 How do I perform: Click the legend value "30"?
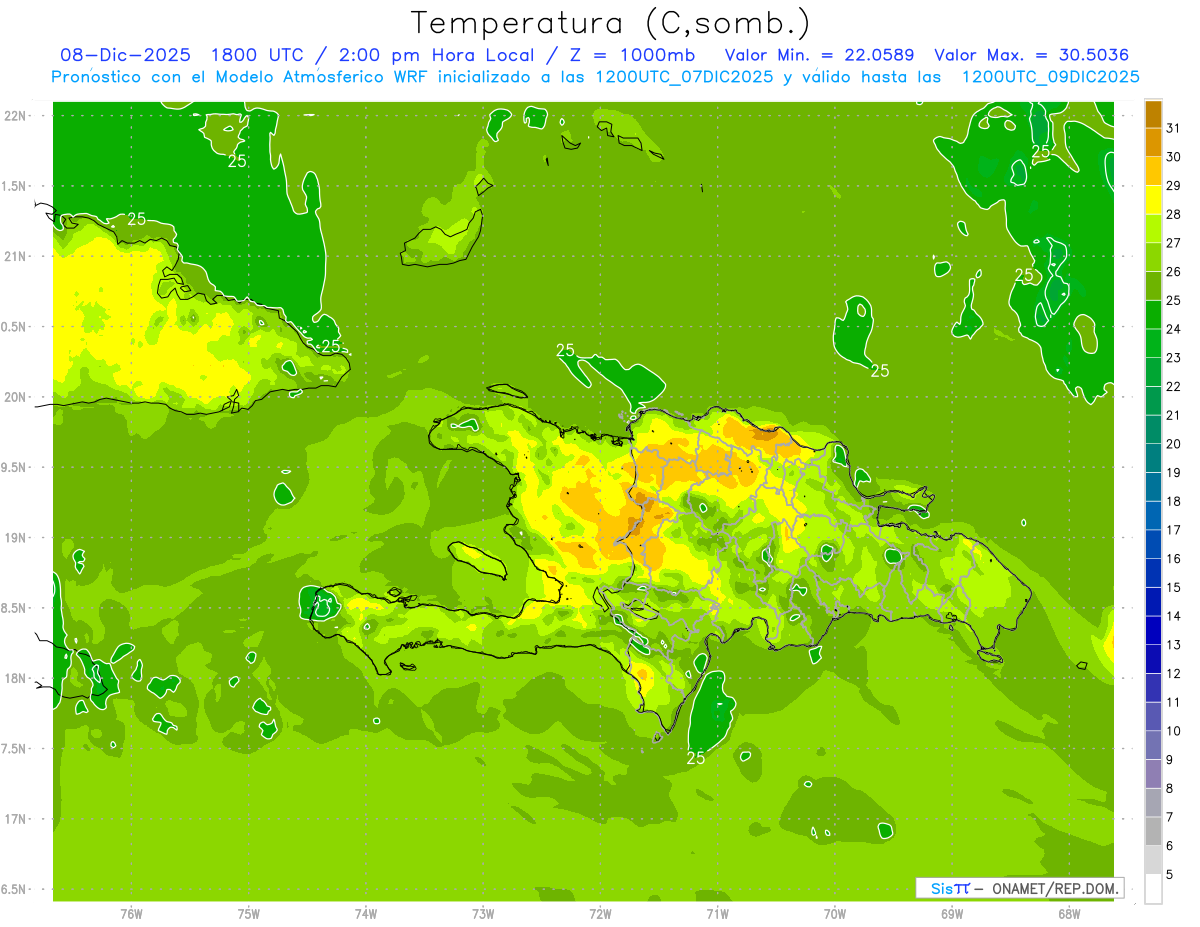pyautogui.click(x=1173, y=157)
